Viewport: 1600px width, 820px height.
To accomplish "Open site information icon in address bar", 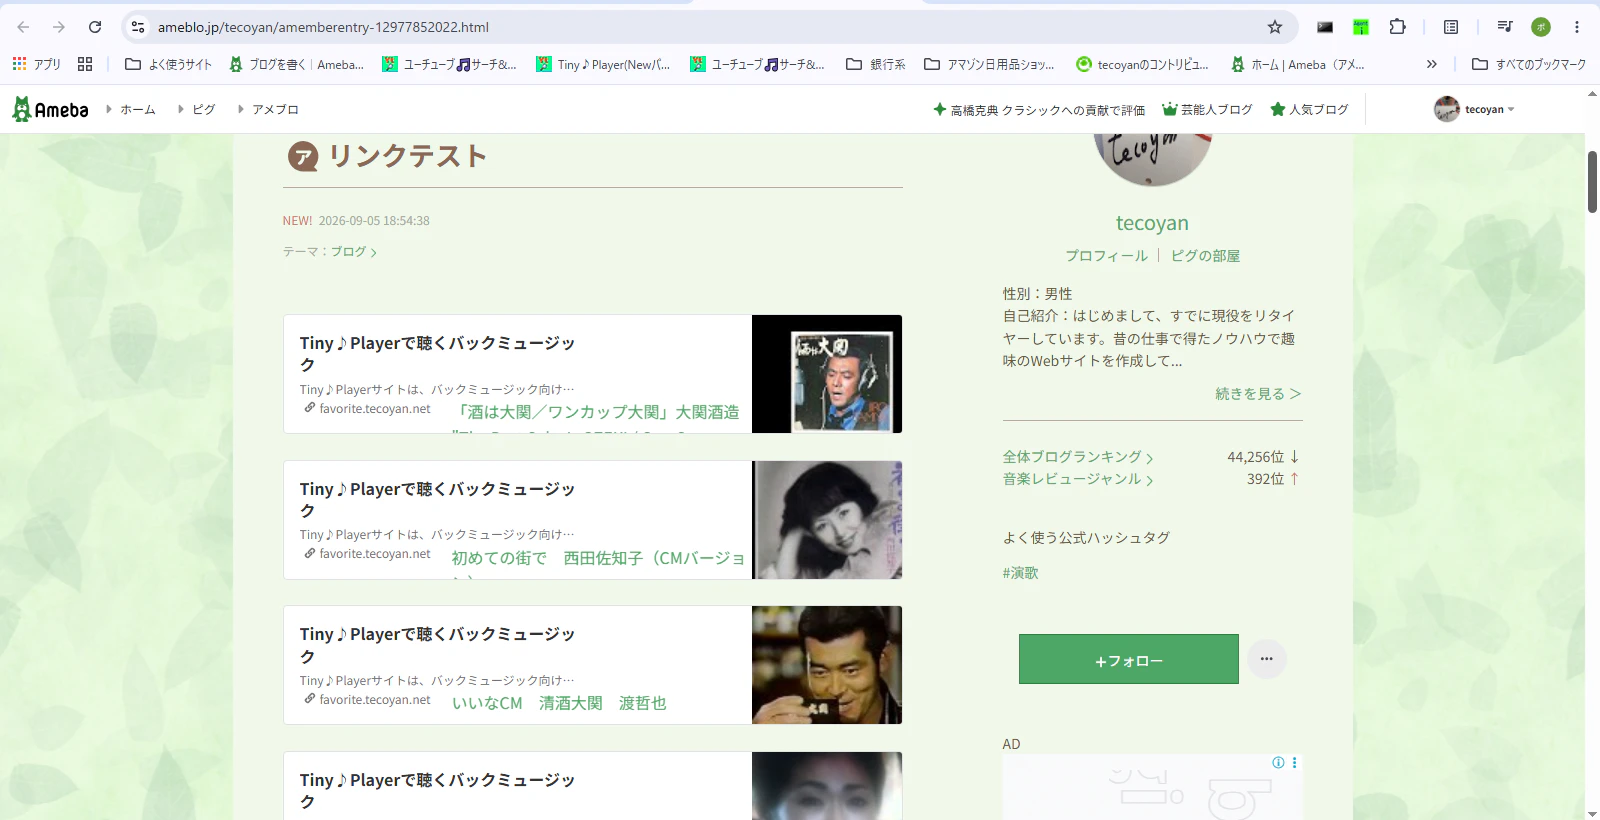I will 139,27.
